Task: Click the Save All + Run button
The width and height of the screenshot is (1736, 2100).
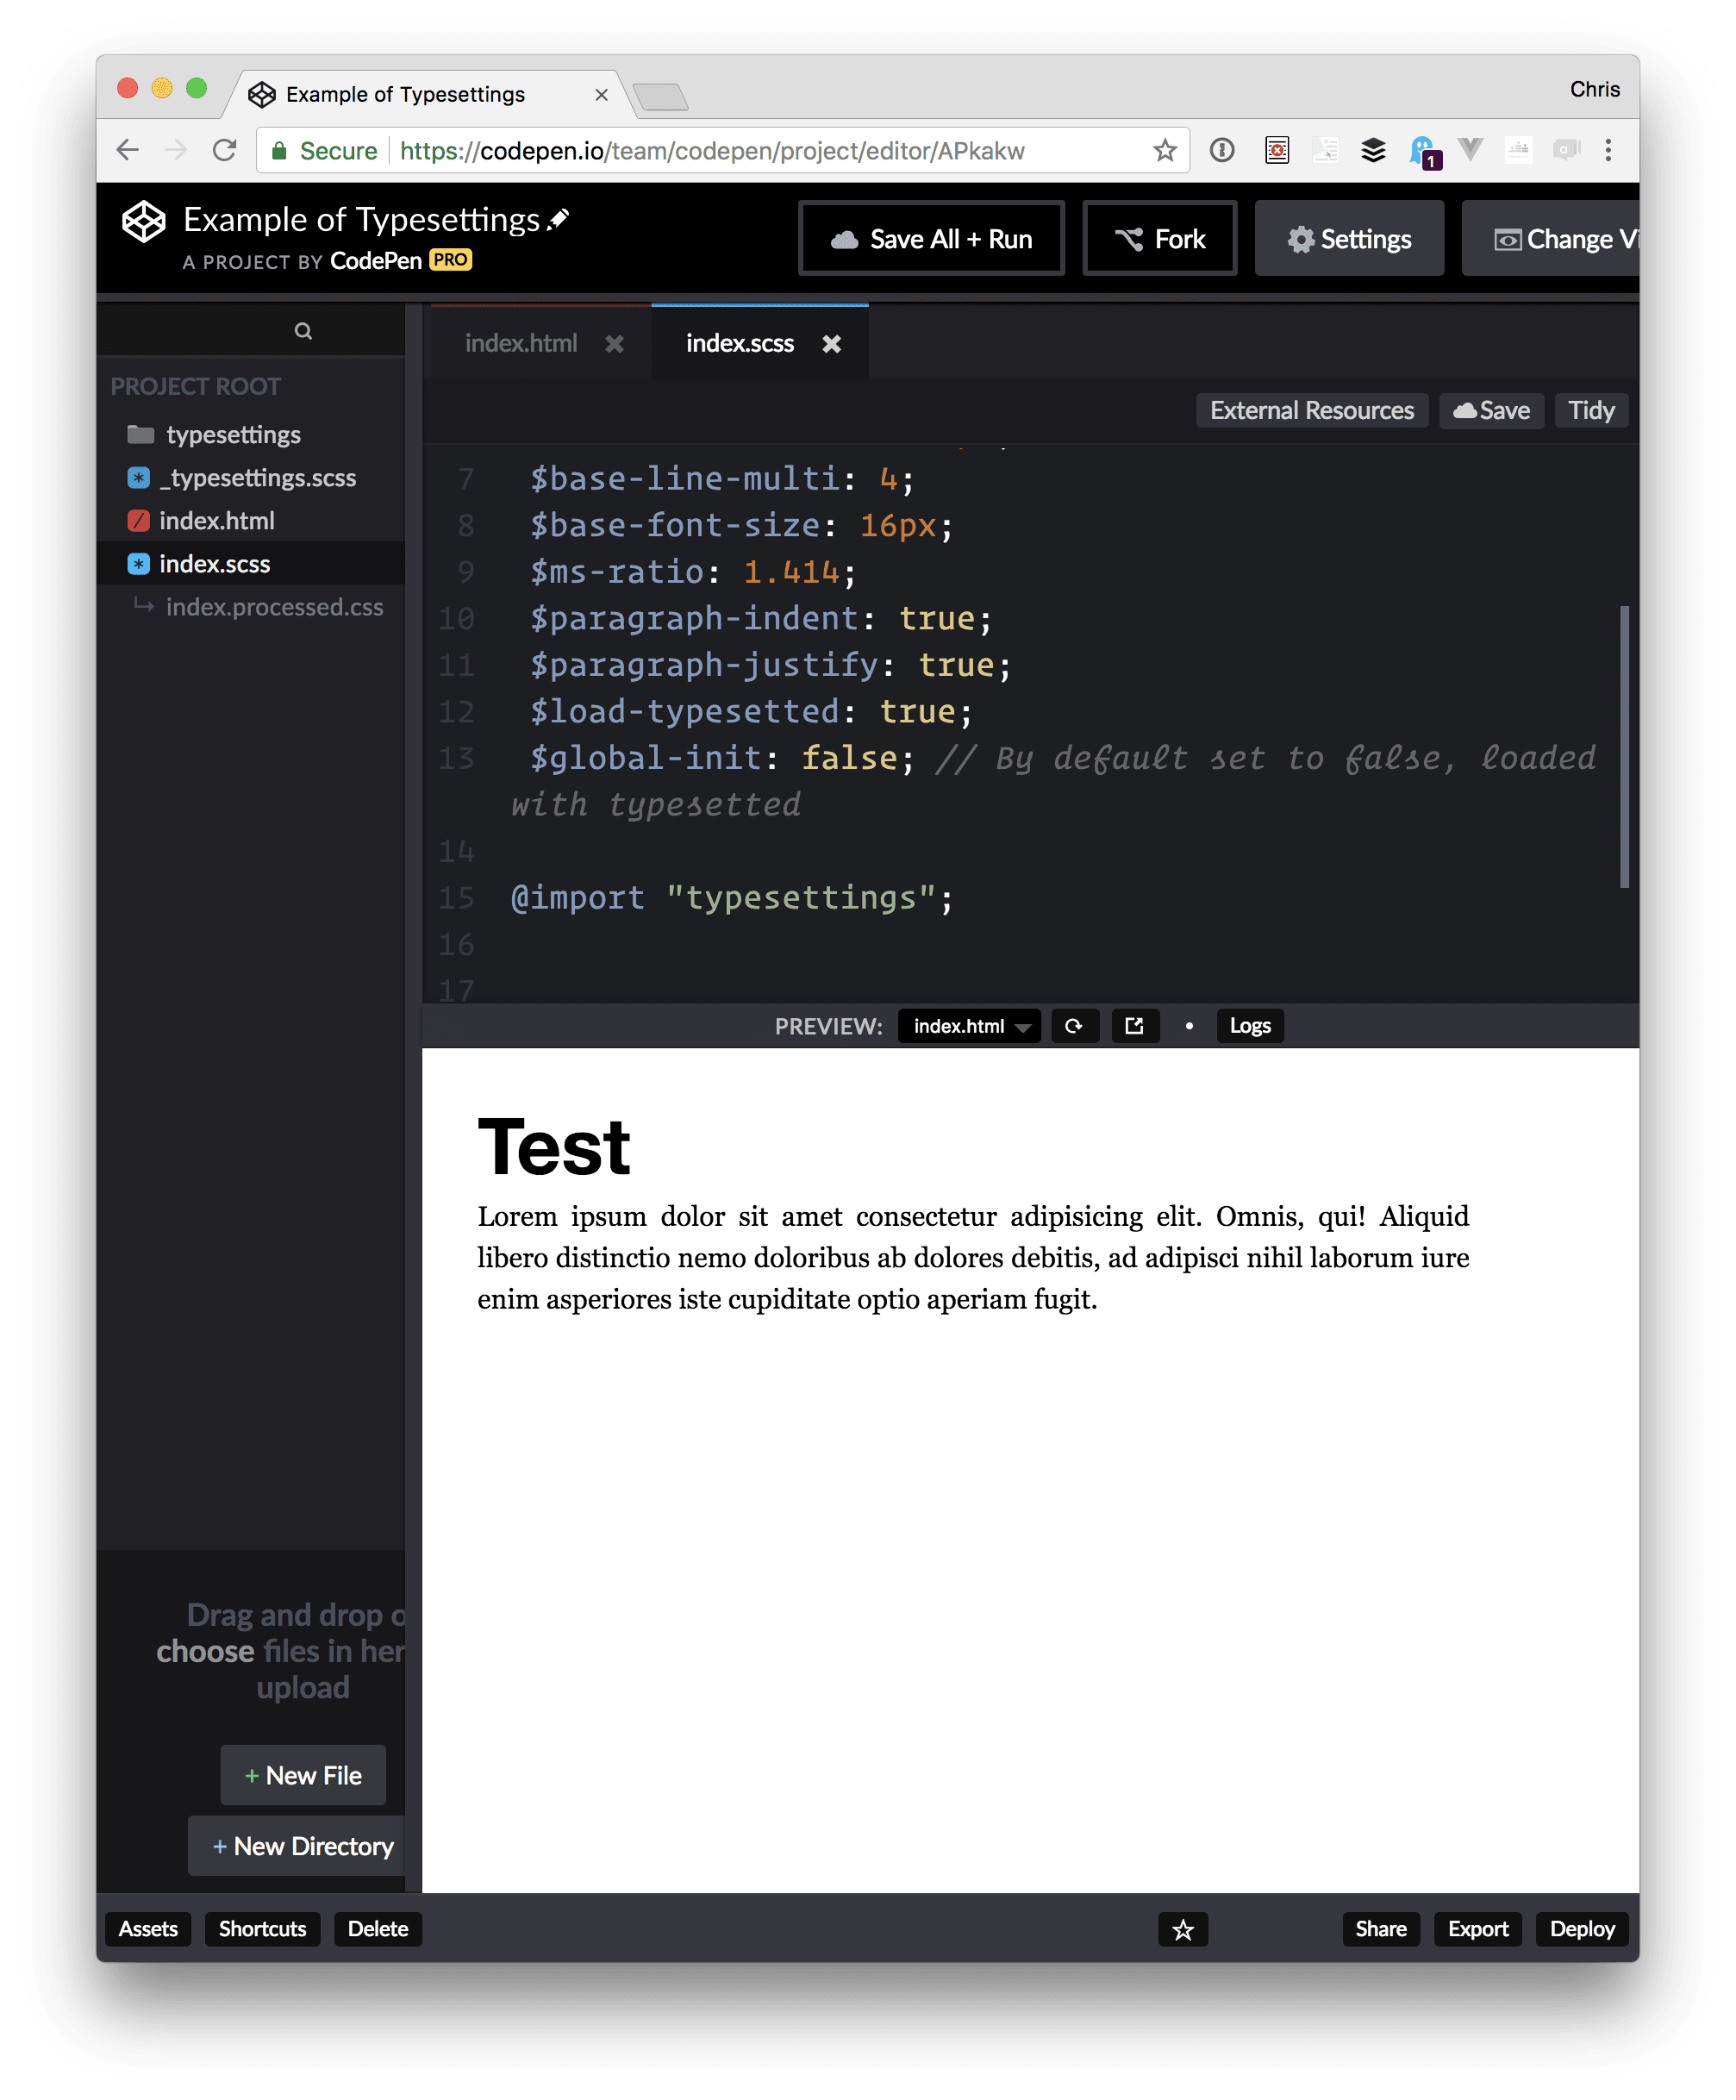Action: click(931, 239)
